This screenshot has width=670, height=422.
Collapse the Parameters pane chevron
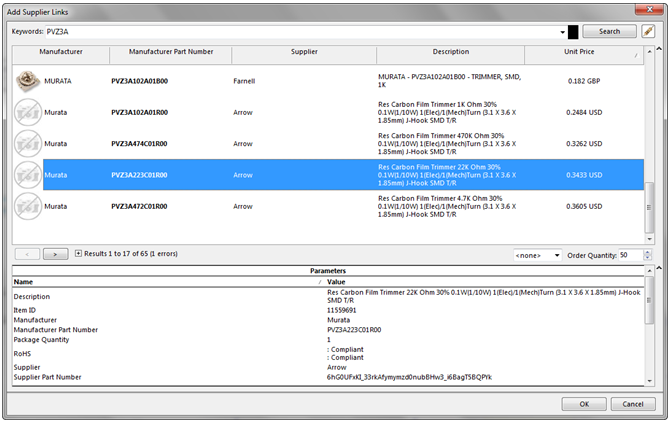659,268
